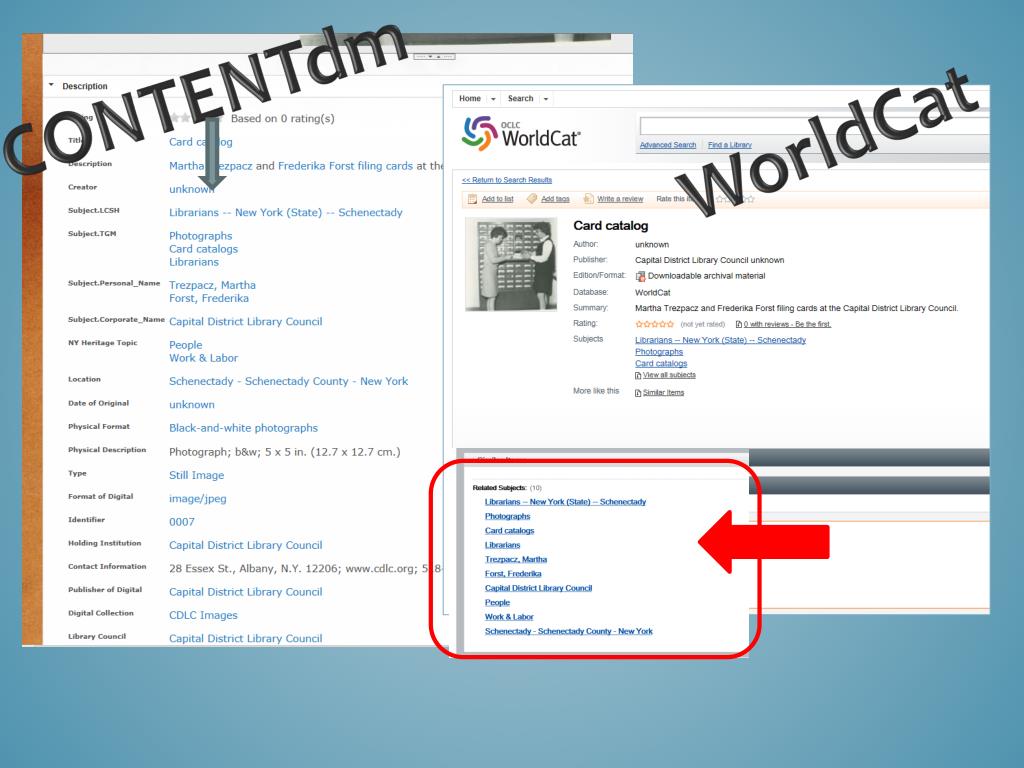The image size is (1024, 768).
Task: Click the image/jpeg format link
Action: pos(197,499)
